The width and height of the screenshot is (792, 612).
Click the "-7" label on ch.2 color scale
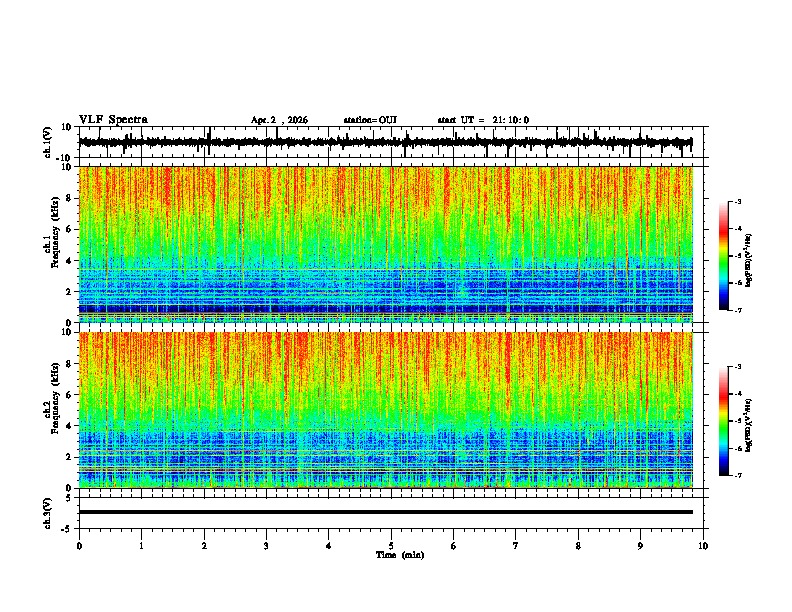[737, 475]
